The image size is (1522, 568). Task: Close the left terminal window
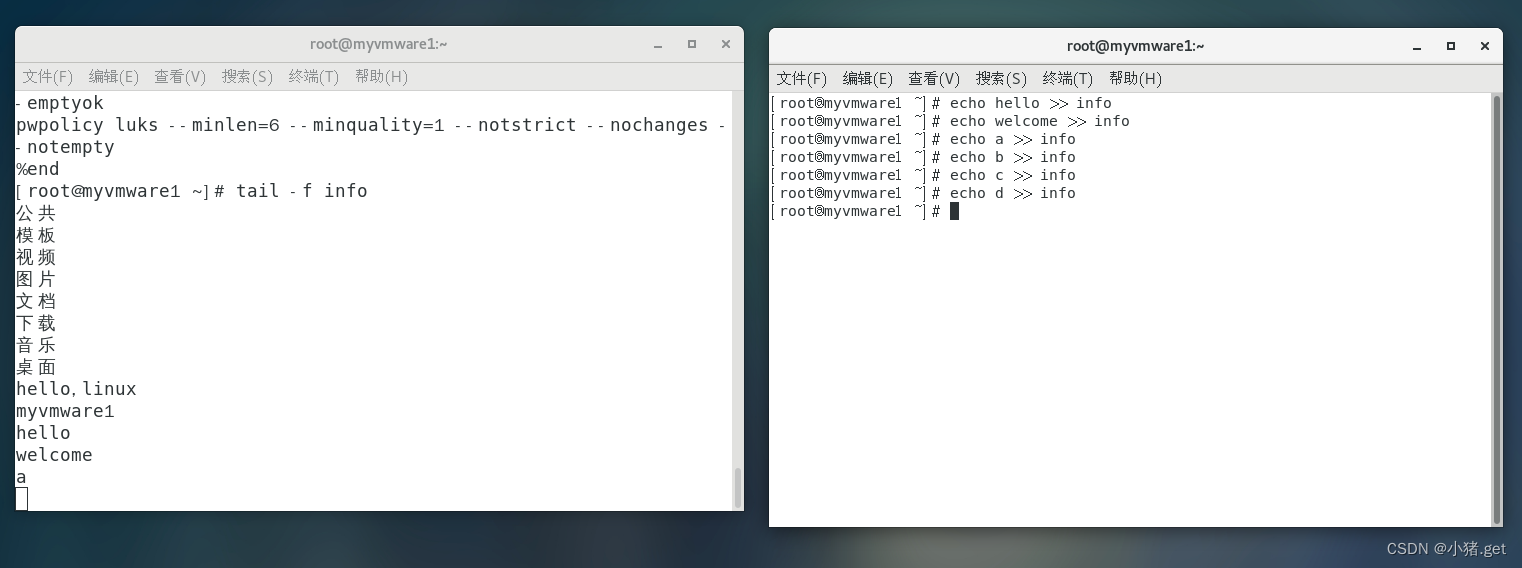[726, 44]
